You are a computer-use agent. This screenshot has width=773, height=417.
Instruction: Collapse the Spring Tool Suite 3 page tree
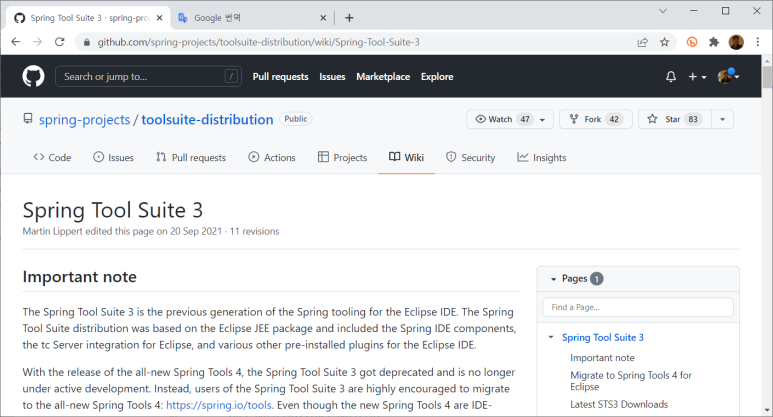pos(551,338)
